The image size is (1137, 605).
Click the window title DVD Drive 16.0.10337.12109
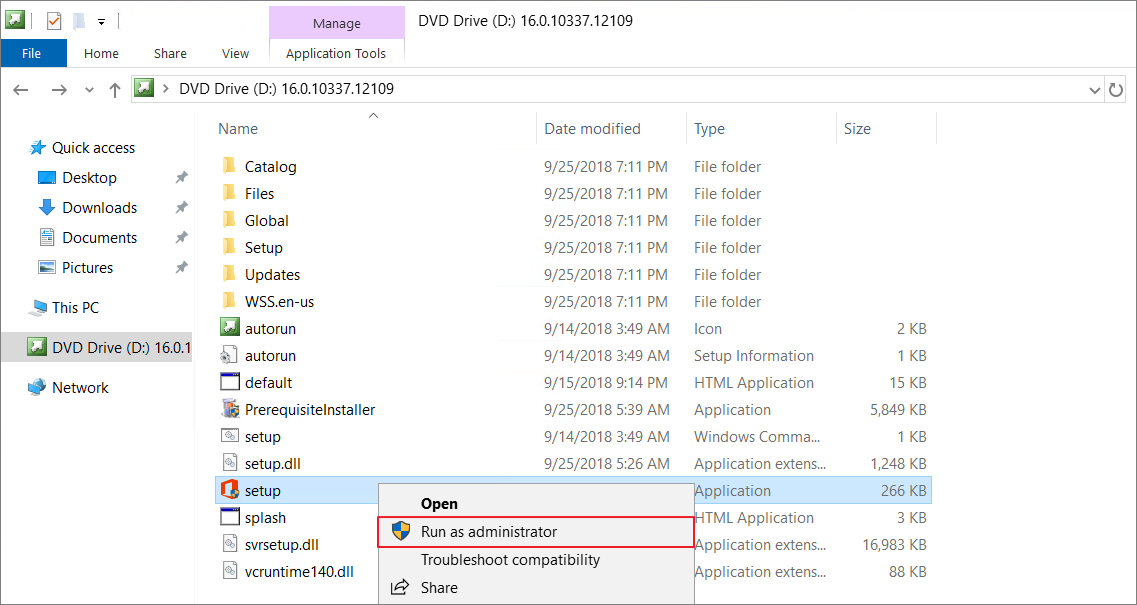click(x=526, y=20)
